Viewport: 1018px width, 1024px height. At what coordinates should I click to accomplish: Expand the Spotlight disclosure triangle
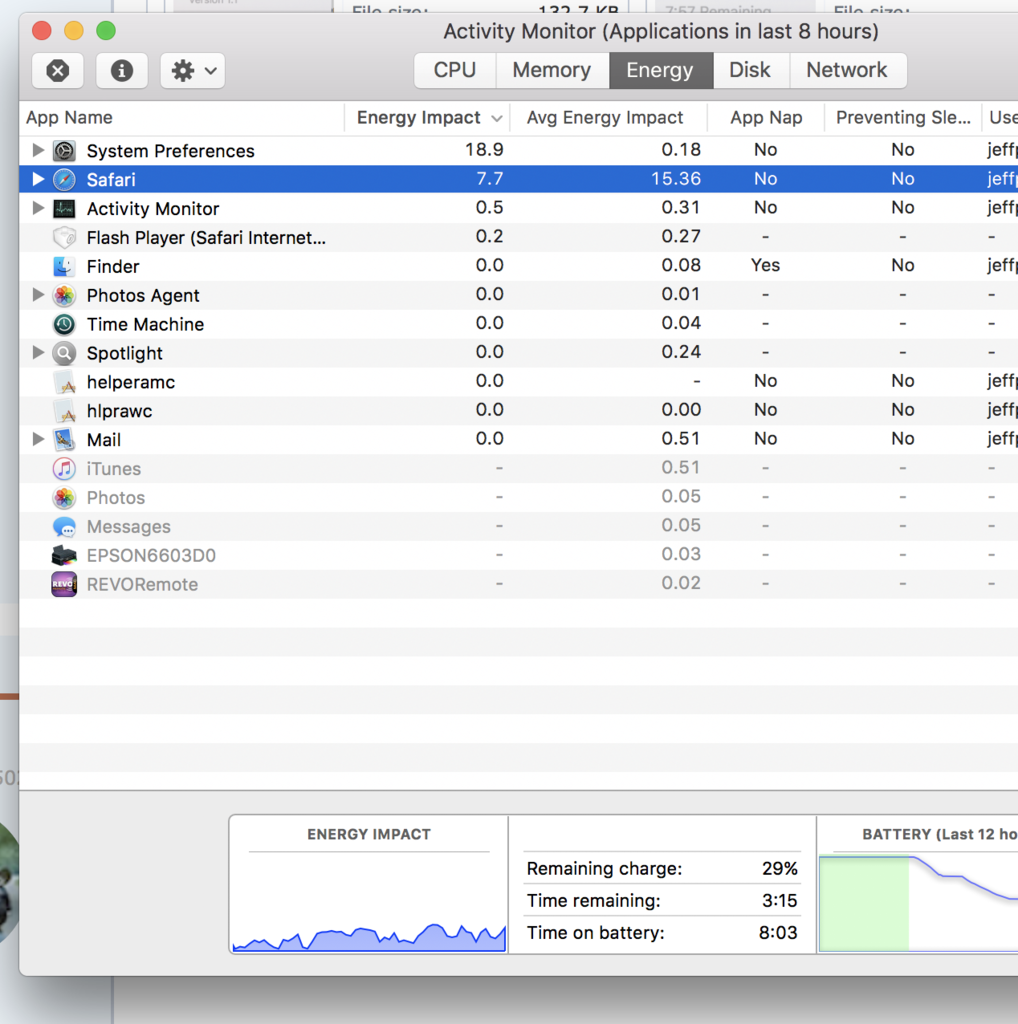pyautogui.click(x=39, y=353)
